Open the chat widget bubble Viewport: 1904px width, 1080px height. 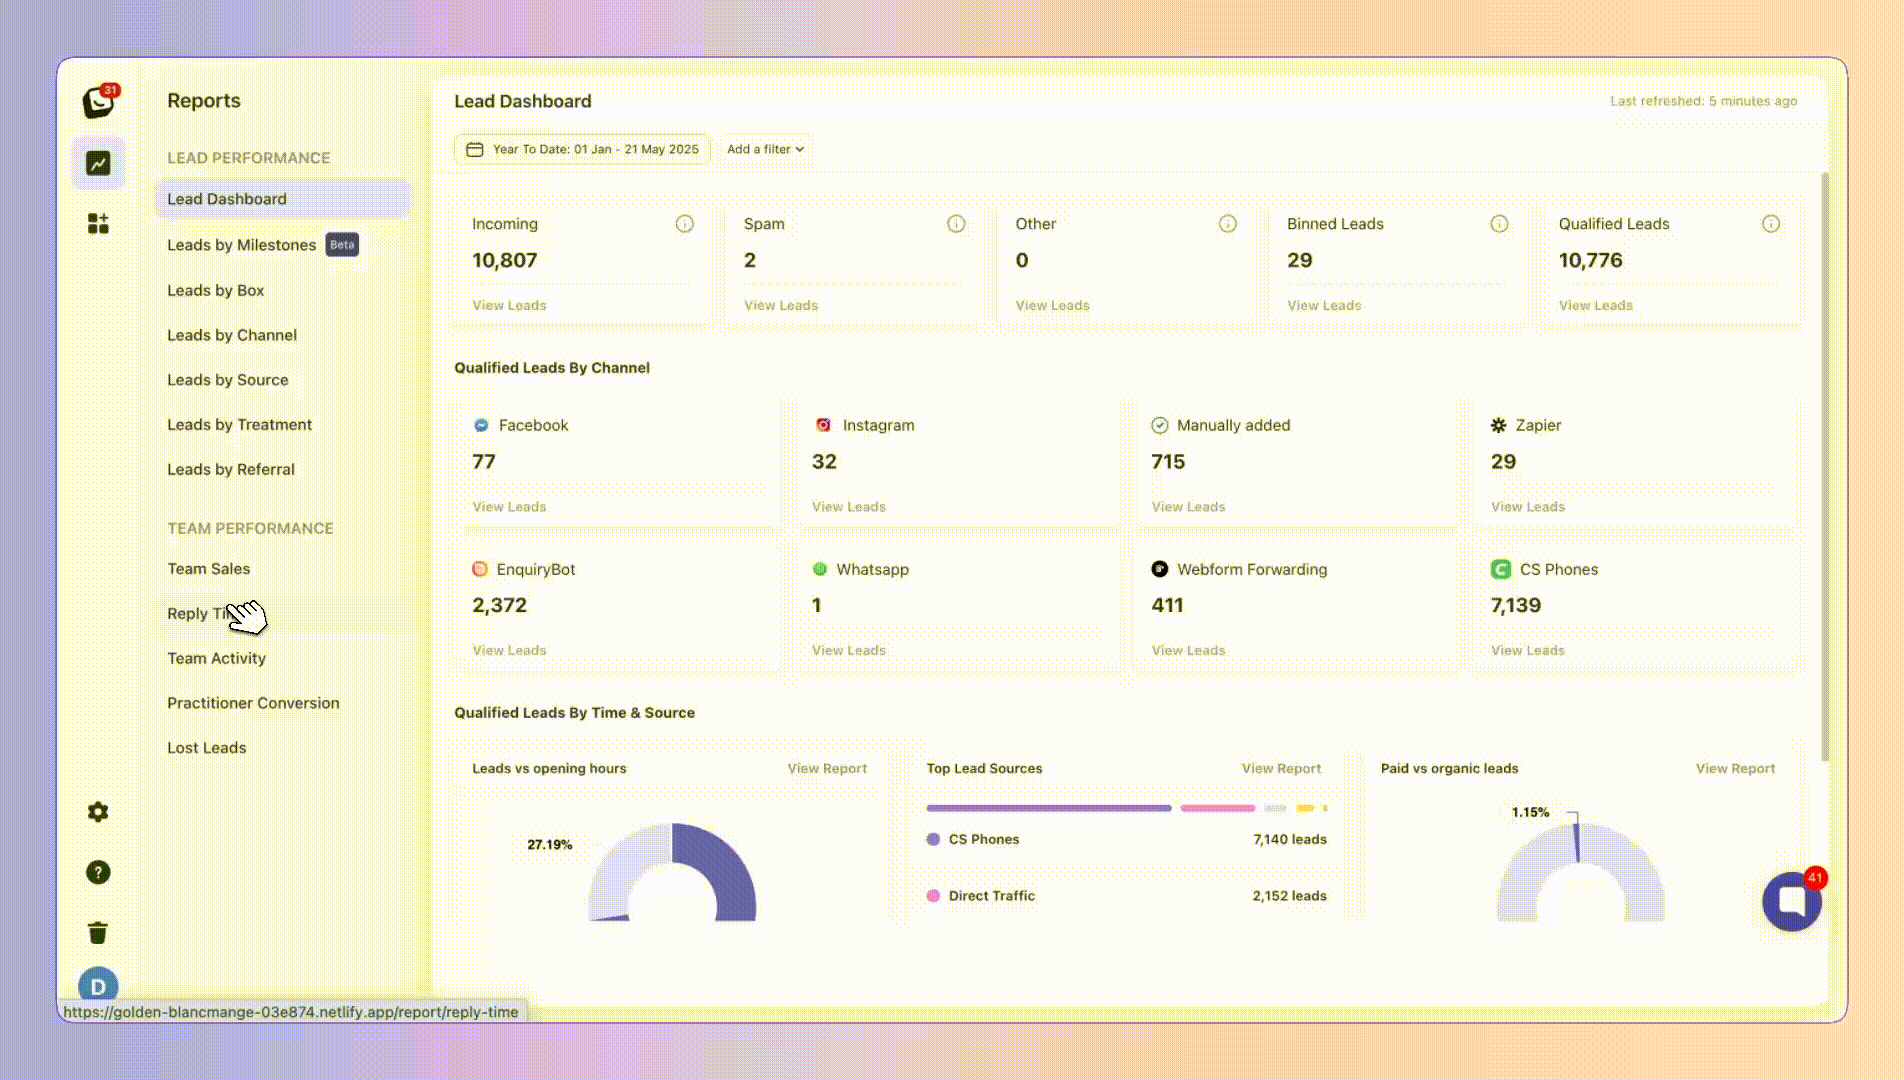1791,901
